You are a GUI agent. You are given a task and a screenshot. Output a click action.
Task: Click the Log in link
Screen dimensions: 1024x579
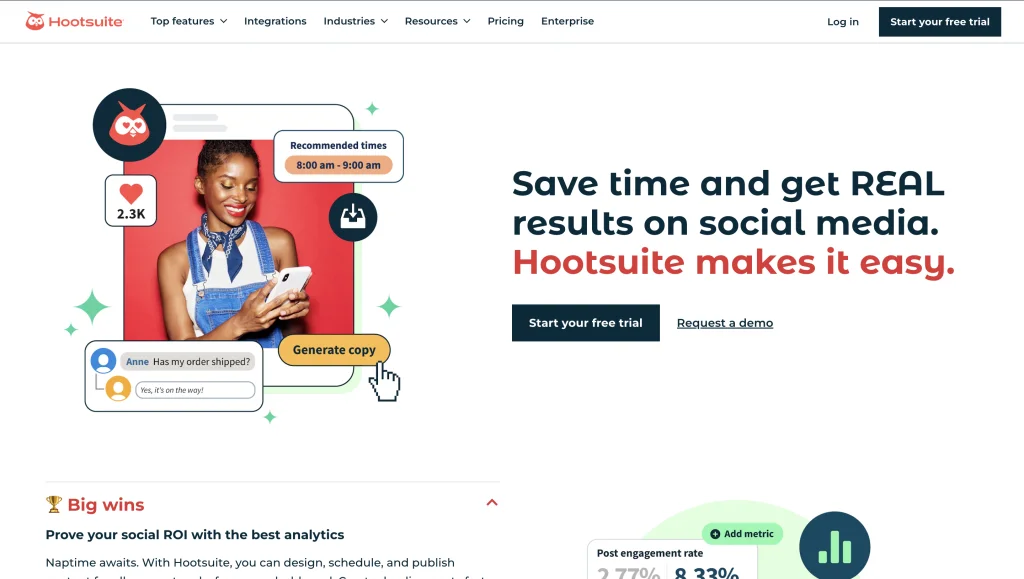842,22
